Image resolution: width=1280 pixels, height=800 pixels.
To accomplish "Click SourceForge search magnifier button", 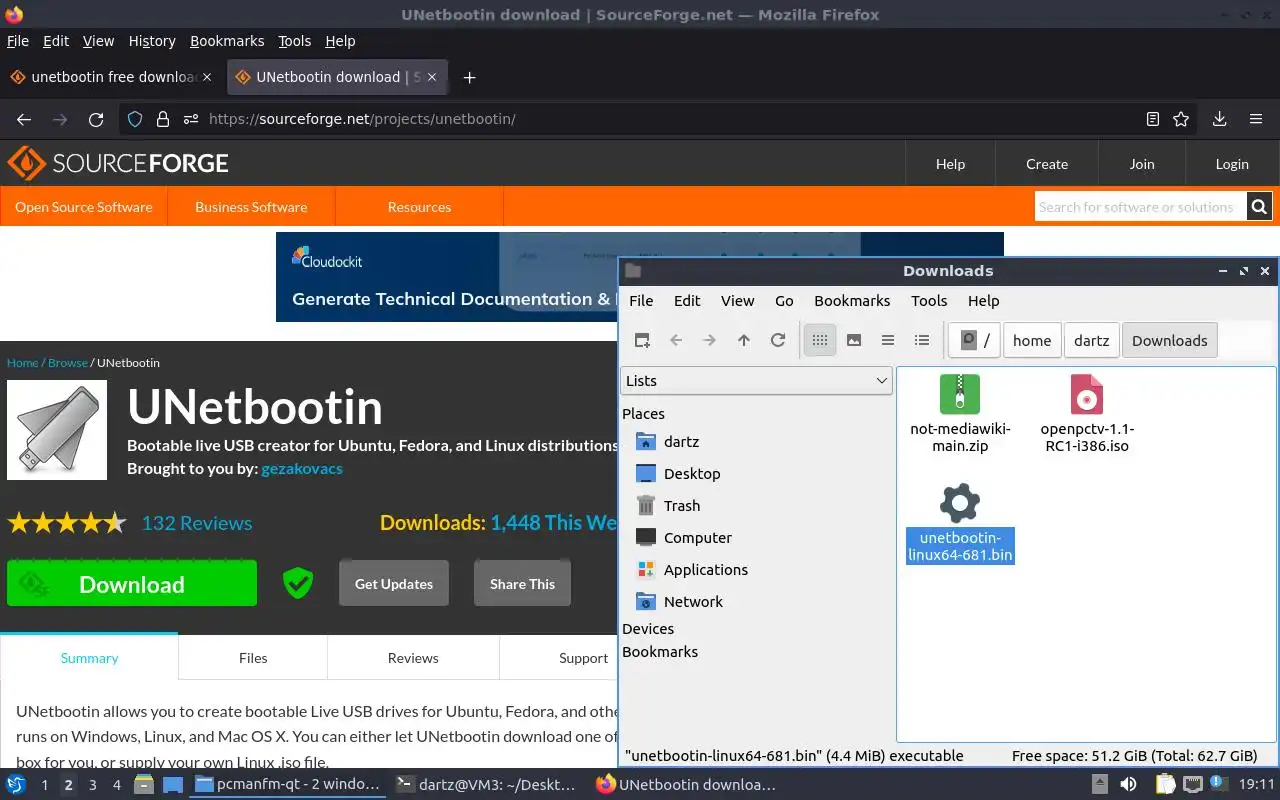I will point(1259,207).
